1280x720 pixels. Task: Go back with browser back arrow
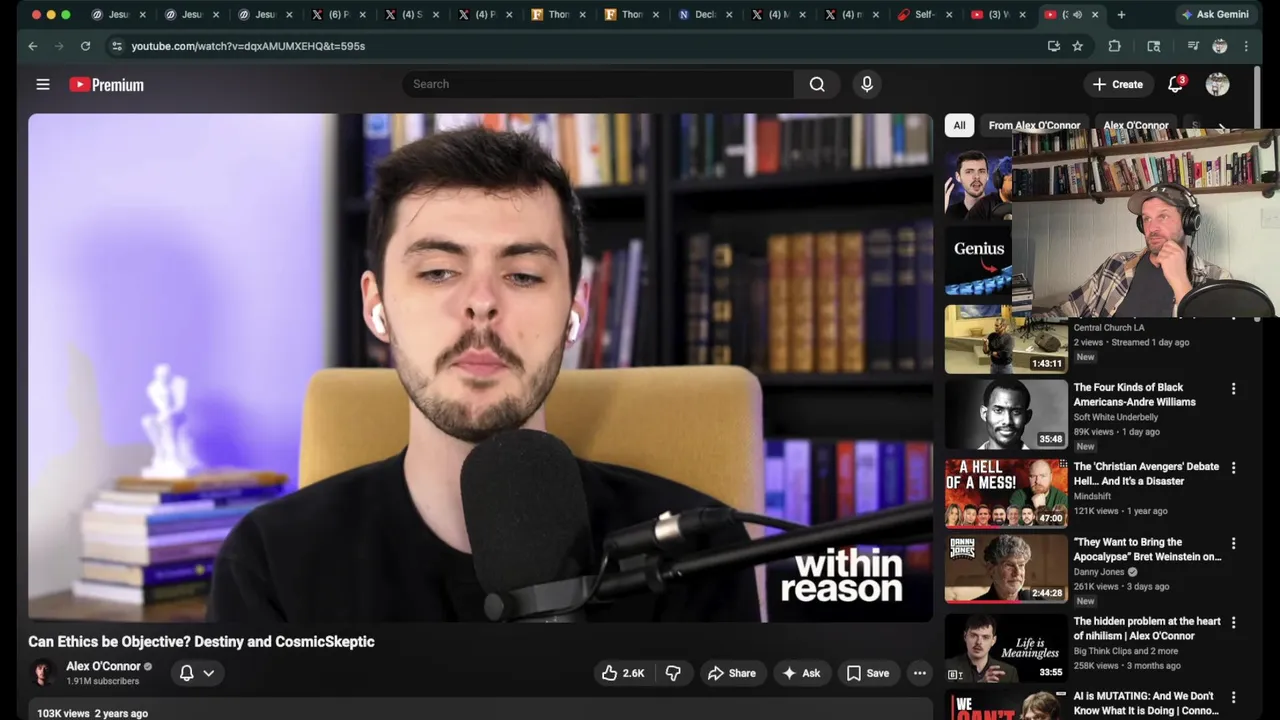(x=33, y=46)
